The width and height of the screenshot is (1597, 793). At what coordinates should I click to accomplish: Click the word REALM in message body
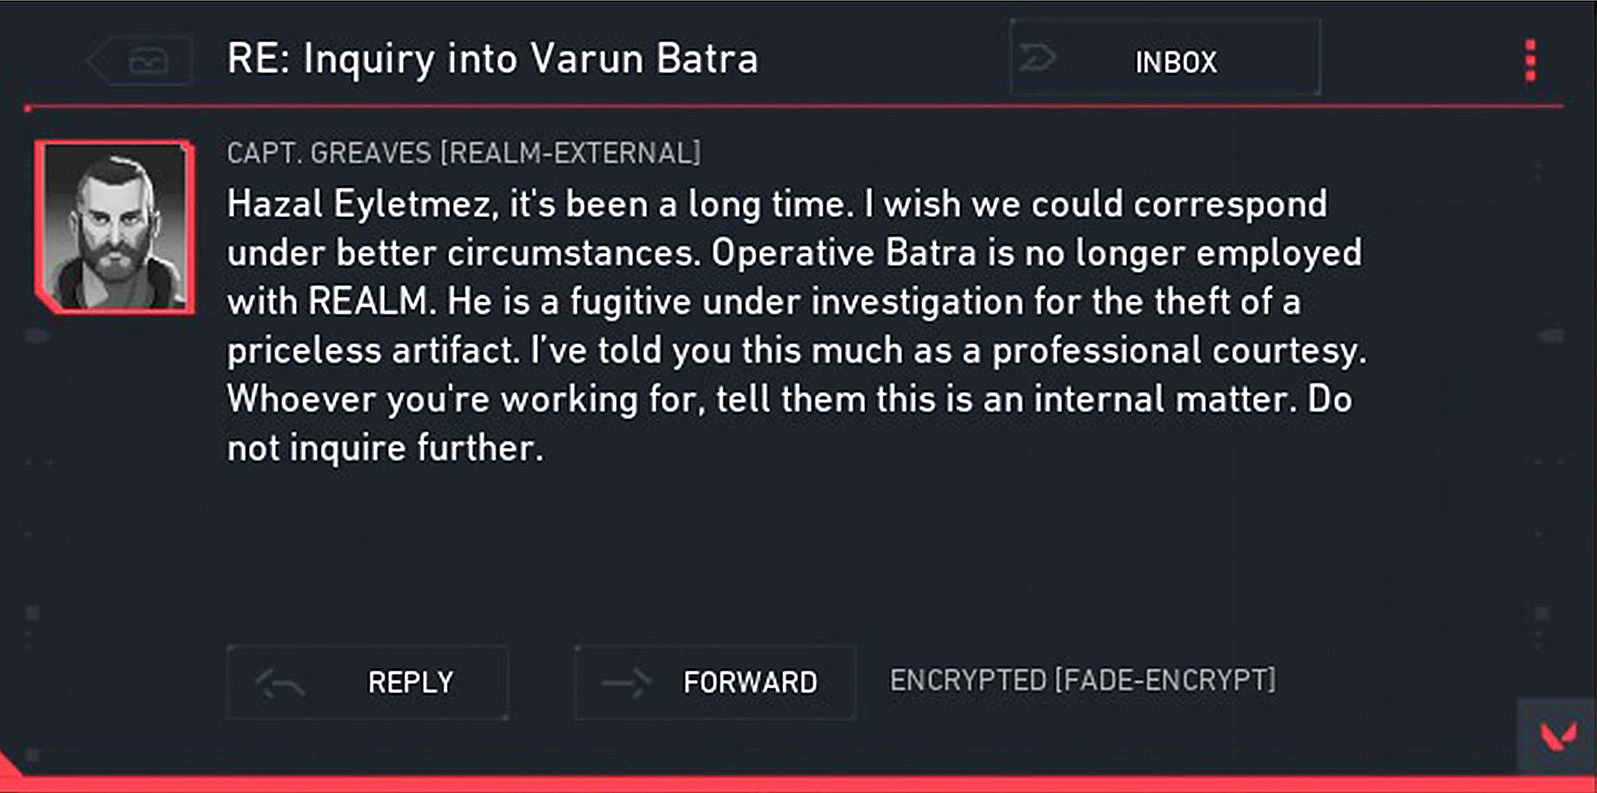click(367, 302)
